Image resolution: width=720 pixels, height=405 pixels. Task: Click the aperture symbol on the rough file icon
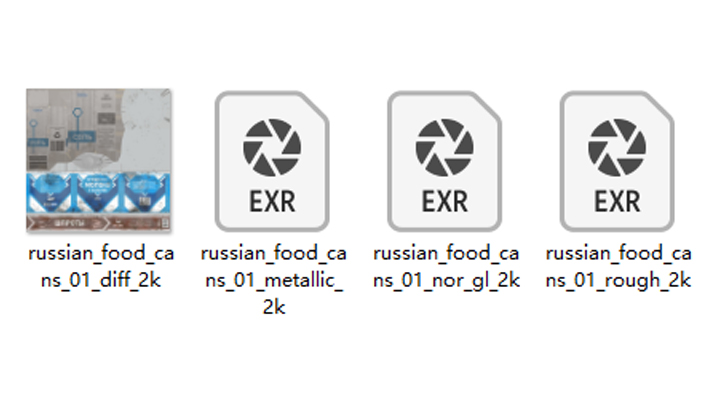pos(617,147)
